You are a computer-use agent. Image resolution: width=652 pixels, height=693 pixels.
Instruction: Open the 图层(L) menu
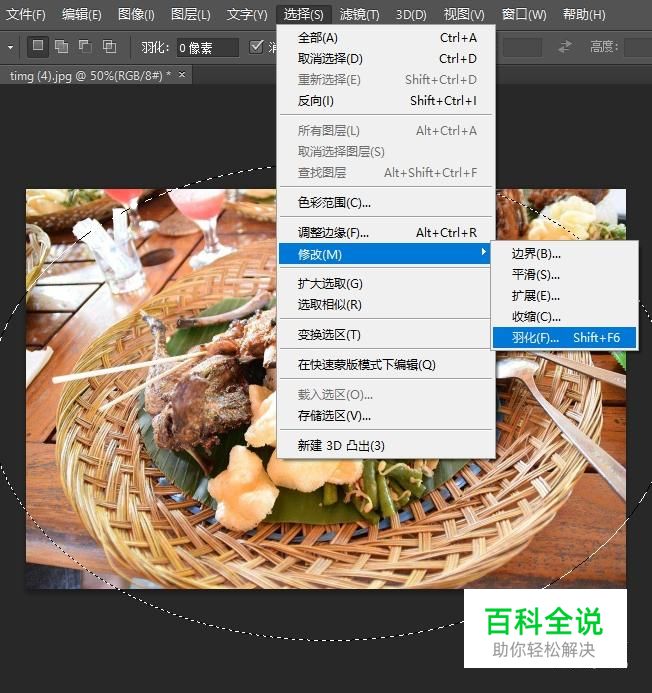click(191, 15)
